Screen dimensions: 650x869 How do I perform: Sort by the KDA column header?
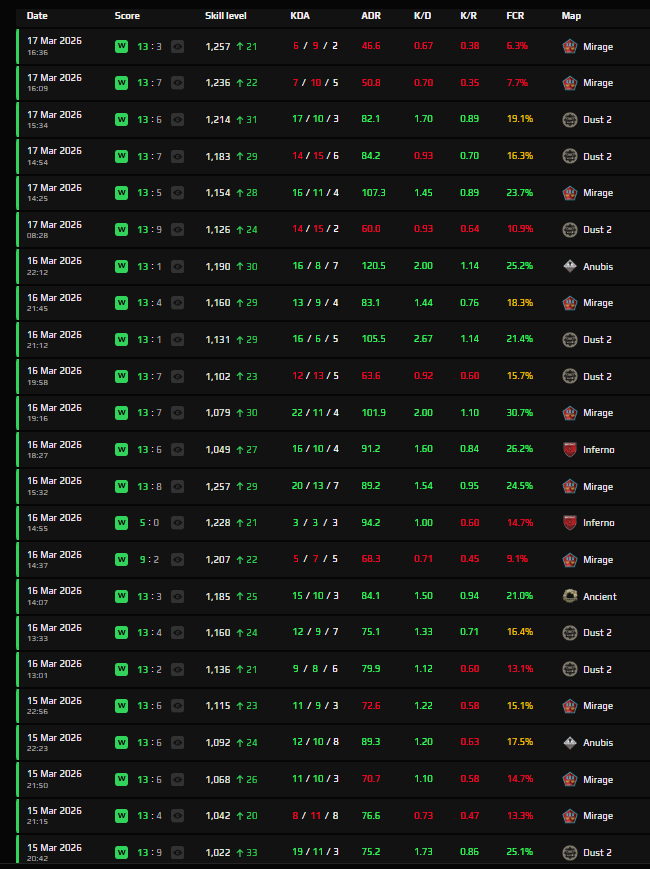coord(300,16)
